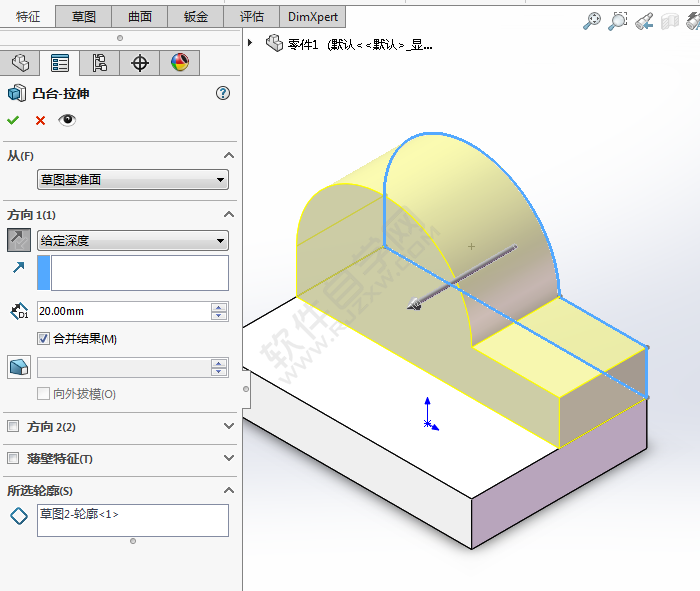Open the 钣金 tab
The height and width of the screenshot is (591, 700).
pos(196,17)
